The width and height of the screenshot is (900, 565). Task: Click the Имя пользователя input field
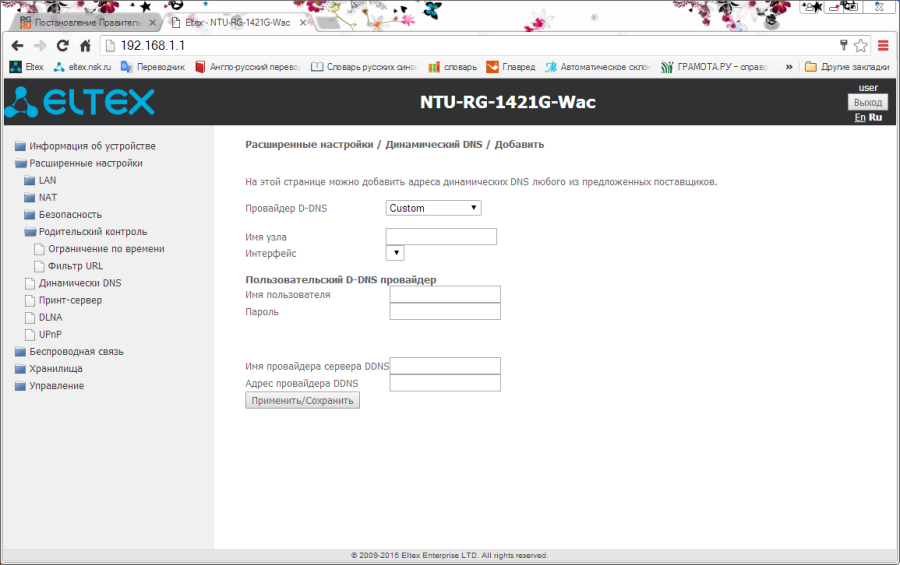point(445,295)
